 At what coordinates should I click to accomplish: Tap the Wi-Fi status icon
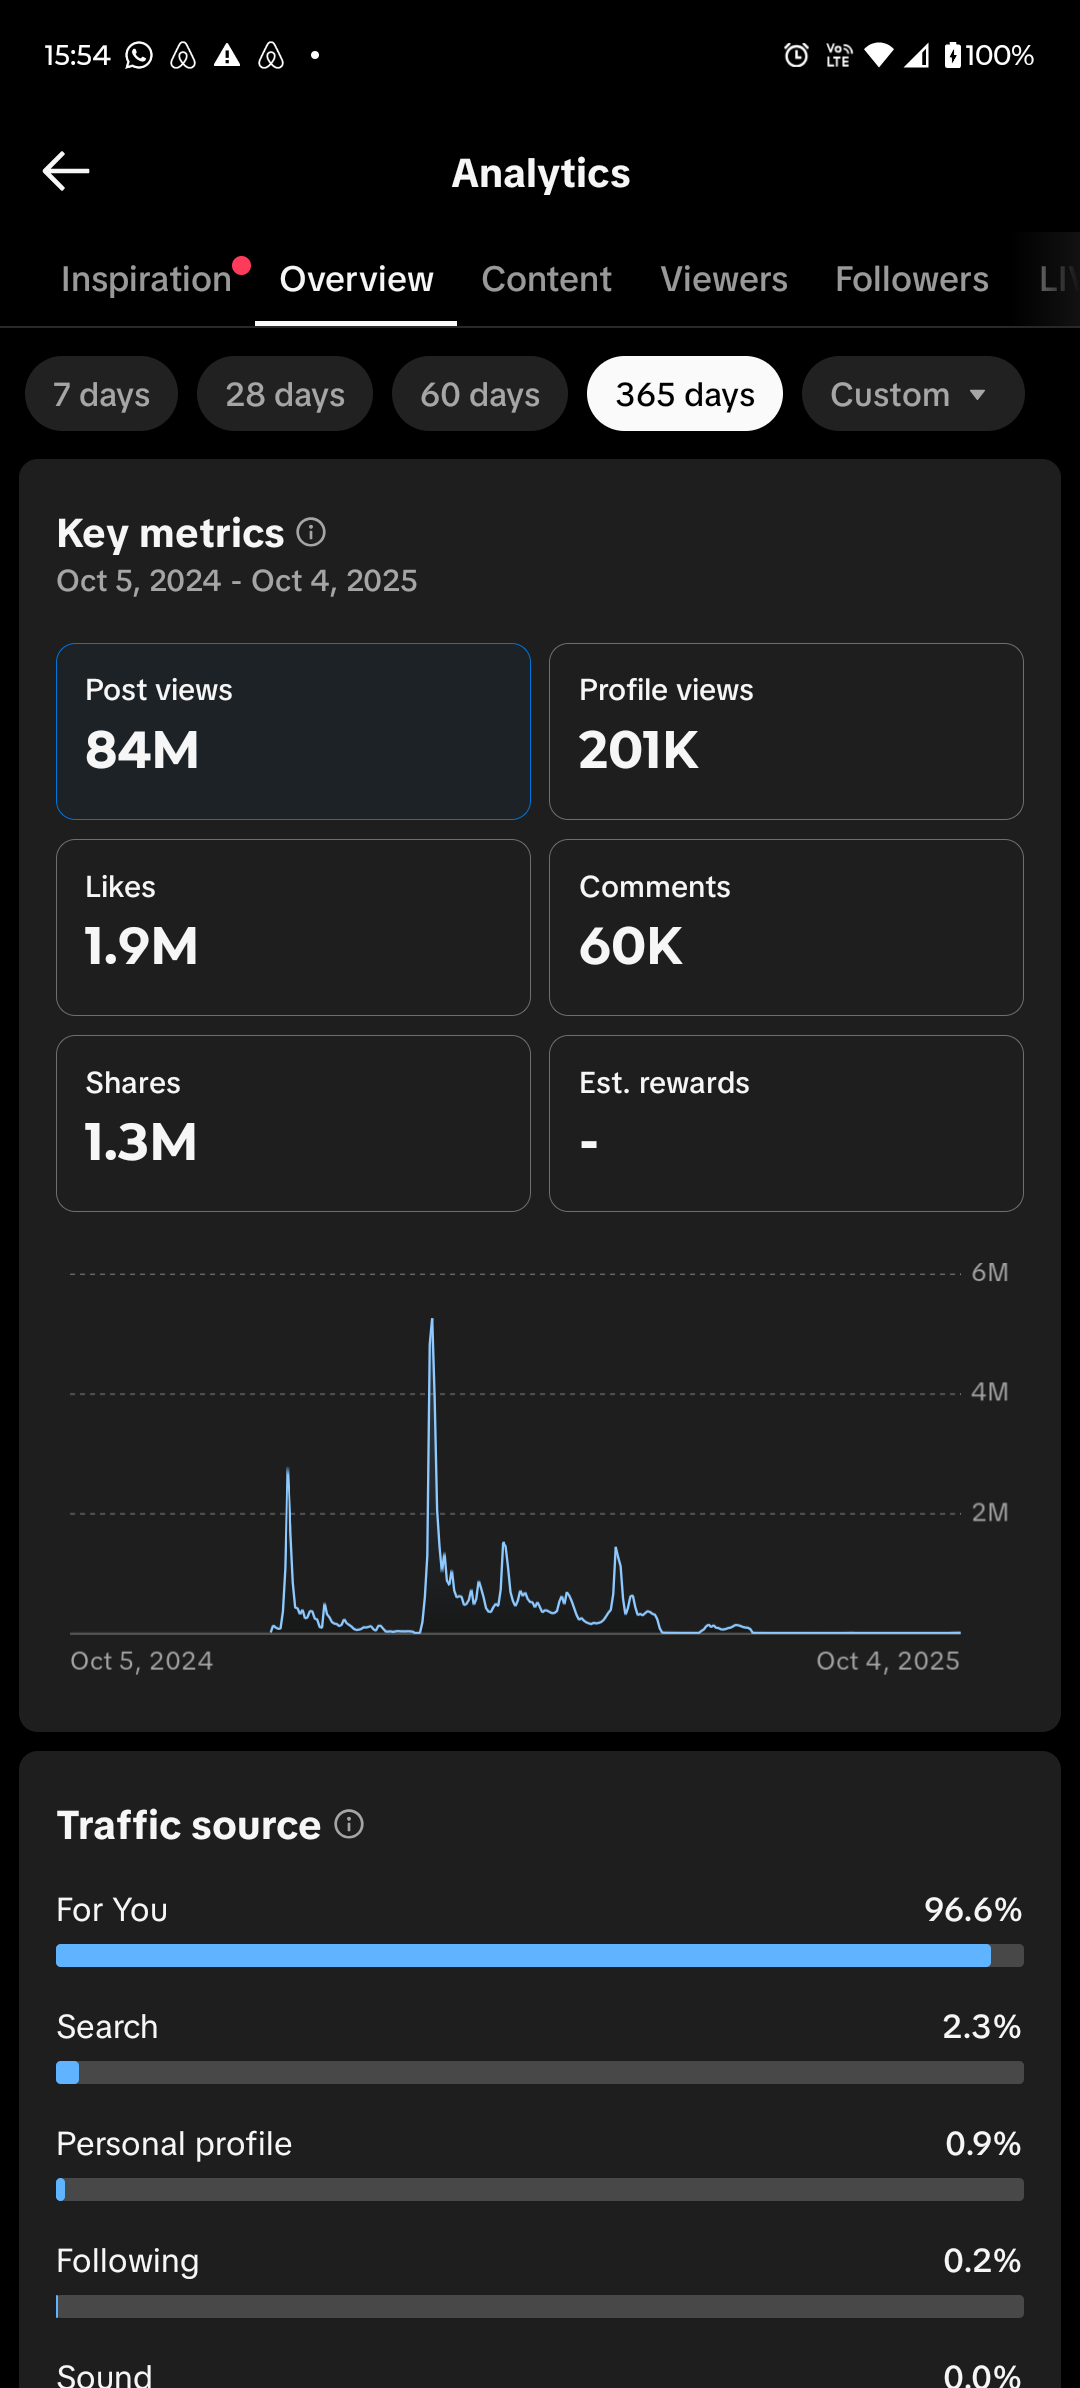(x=879, y=55)
